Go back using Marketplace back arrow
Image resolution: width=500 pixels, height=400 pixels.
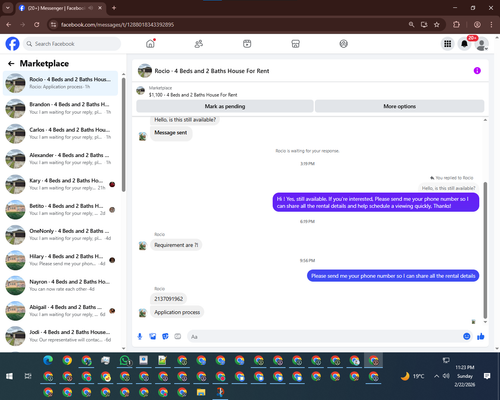click(x=11, y=63)
